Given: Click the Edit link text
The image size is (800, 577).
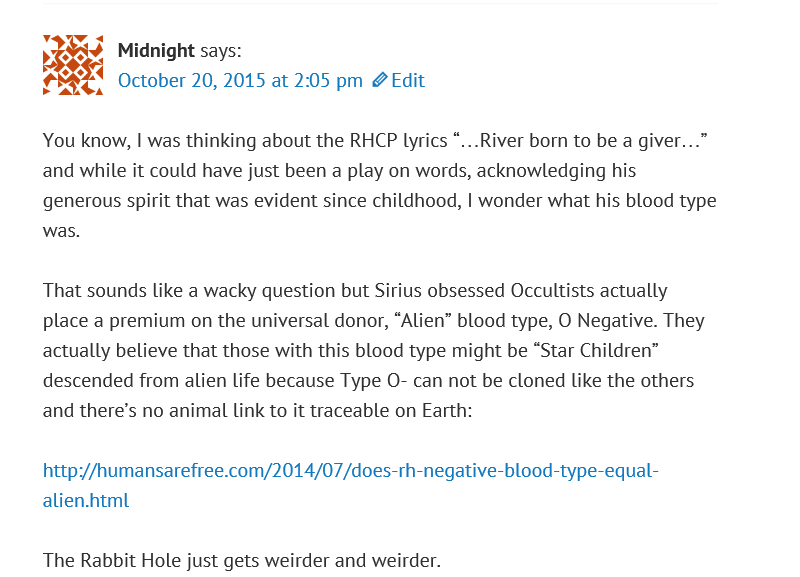Looking at the screenshot, I should [x=408, y=81].
